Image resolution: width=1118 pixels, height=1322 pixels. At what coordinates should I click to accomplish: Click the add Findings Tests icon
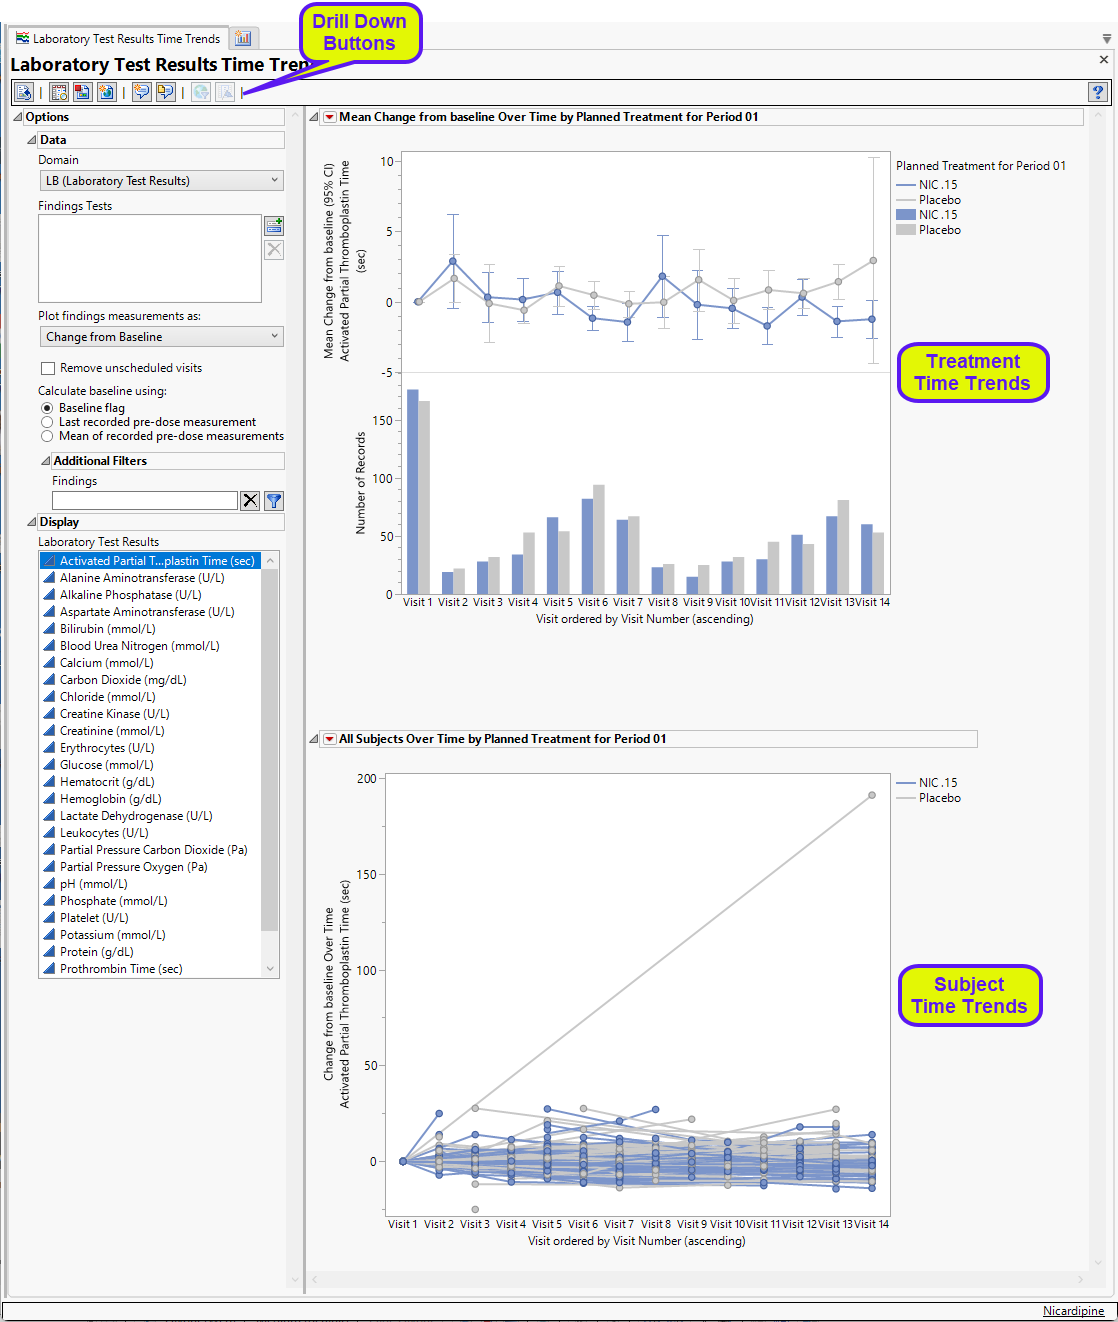tap(274, 225)
